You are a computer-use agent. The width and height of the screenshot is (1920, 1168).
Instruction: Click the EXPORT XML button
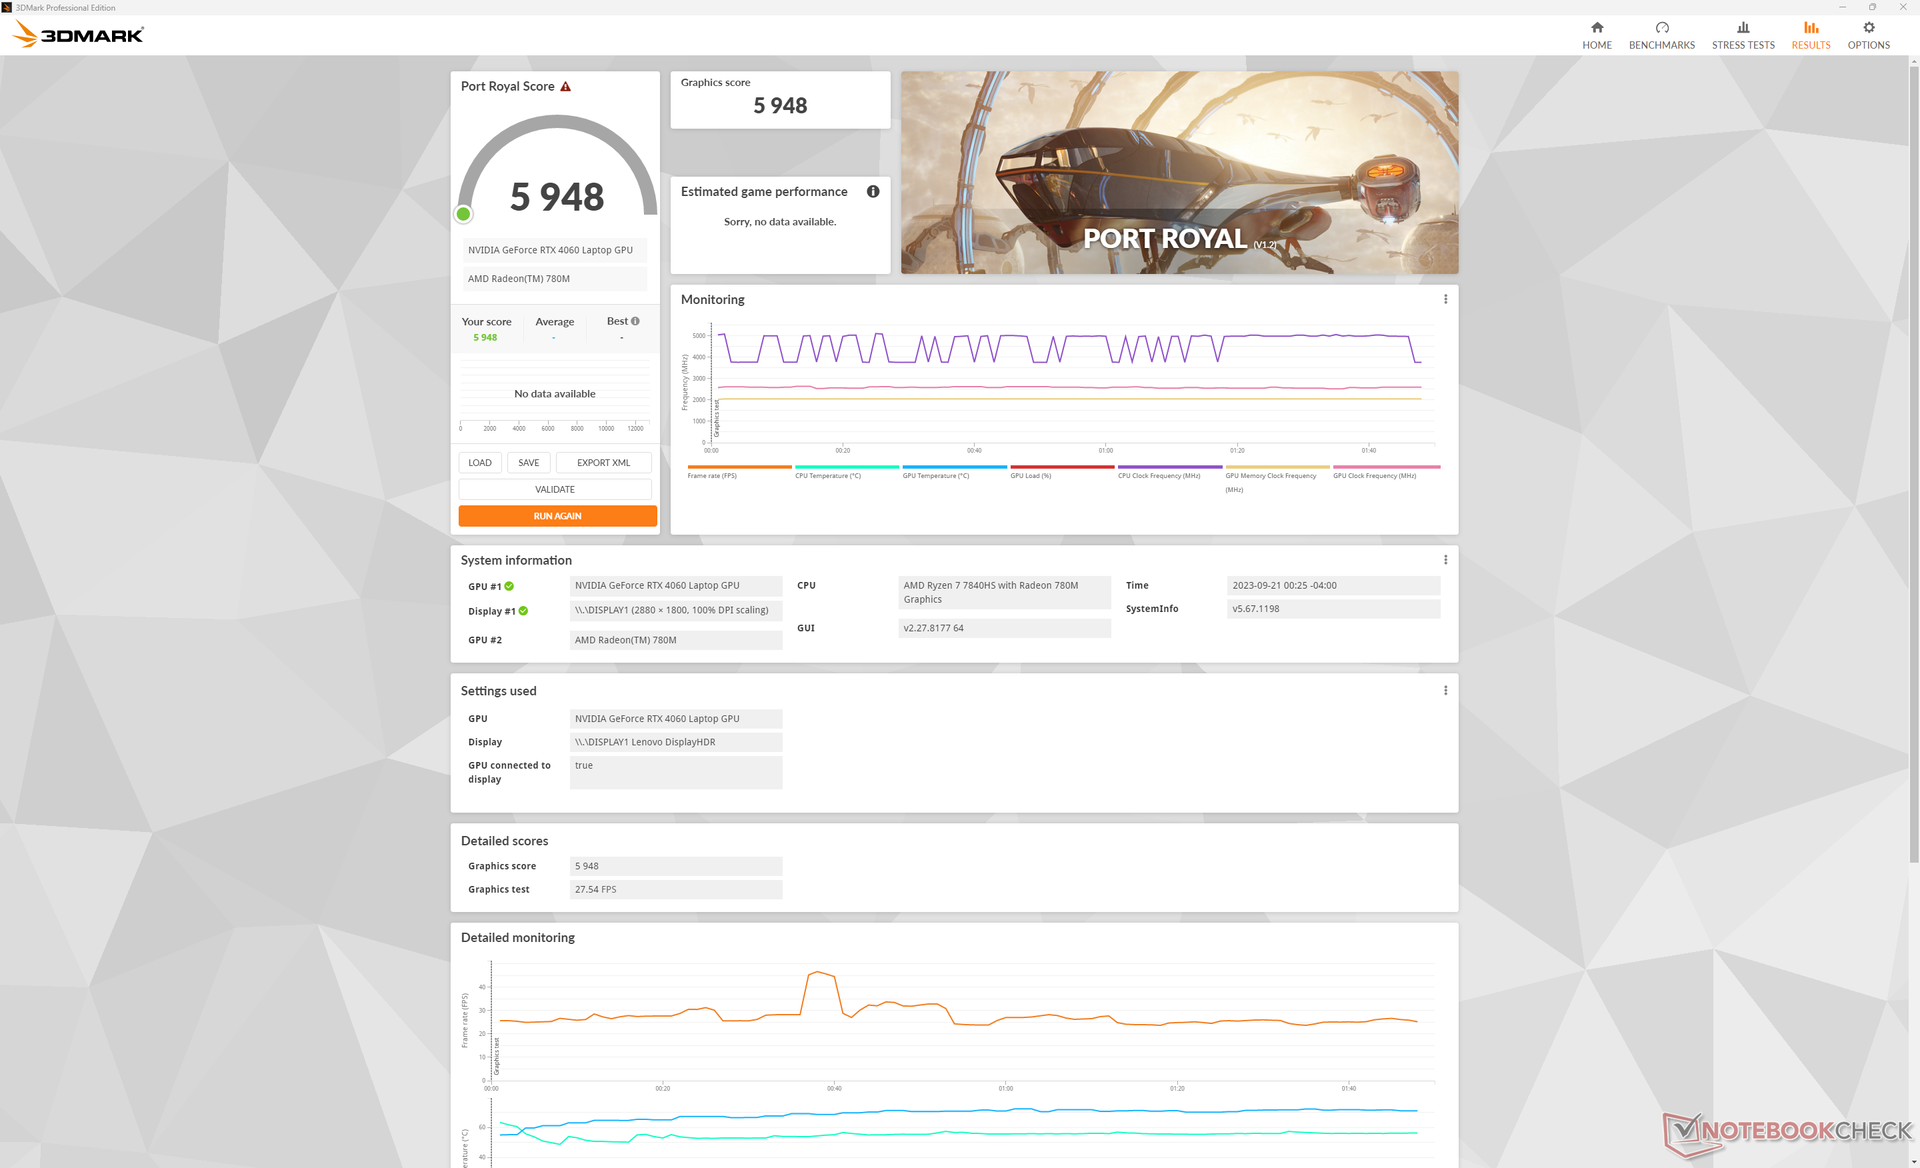[x=603, y=463]
